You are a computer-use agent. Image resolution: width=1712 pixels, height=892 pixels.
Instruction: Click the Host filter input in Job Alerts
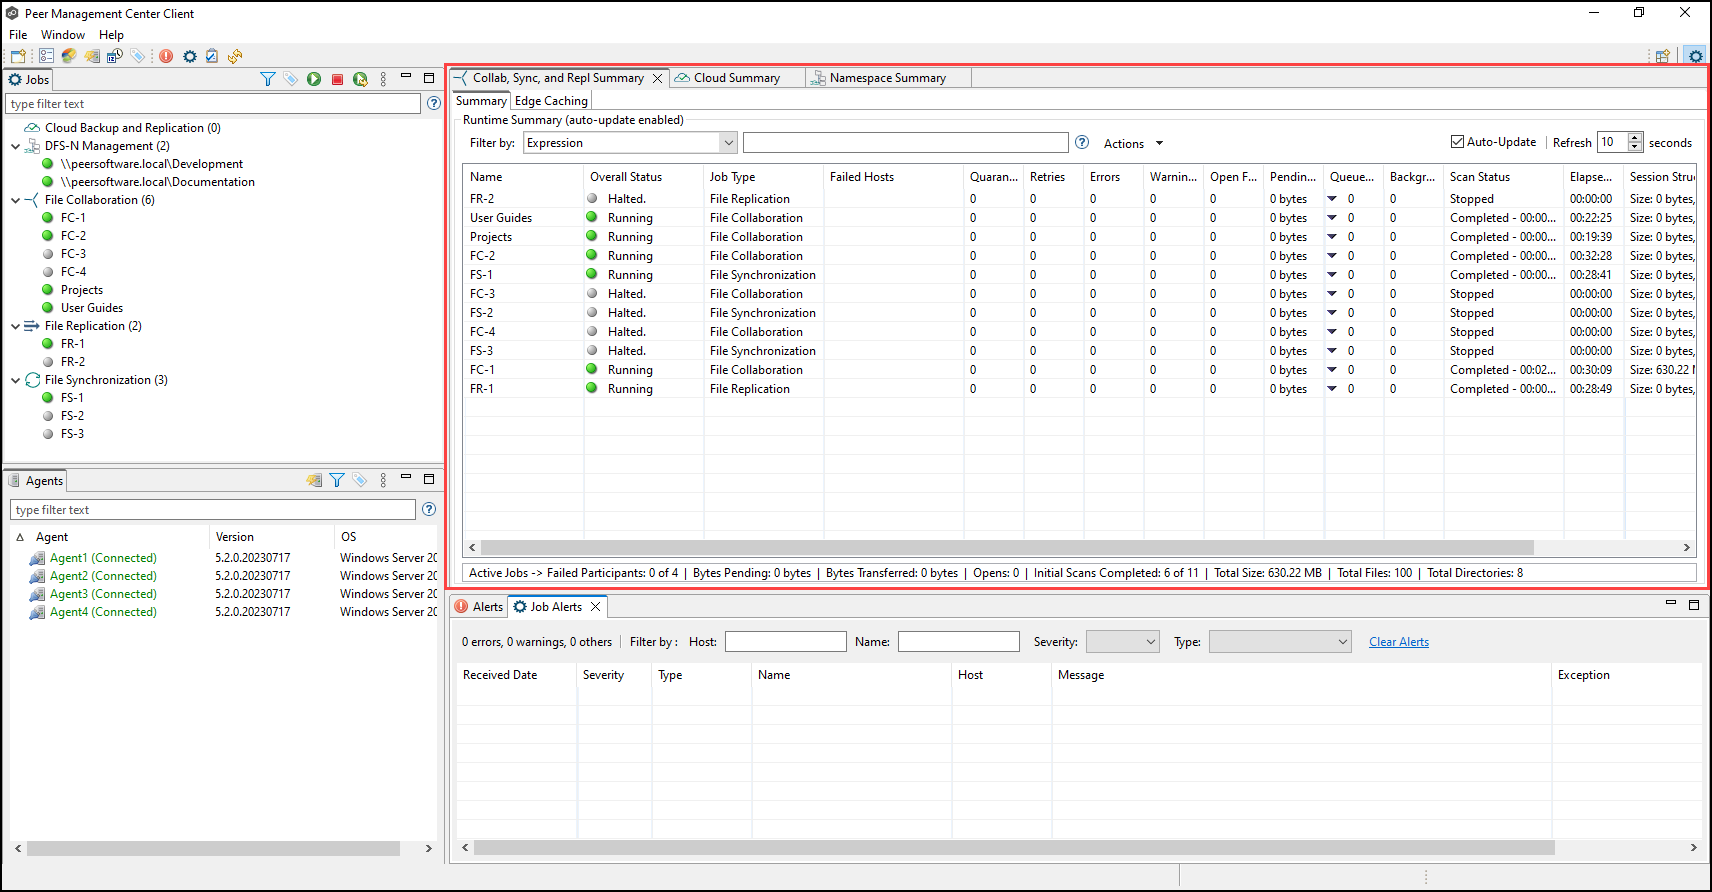point(785,642)
